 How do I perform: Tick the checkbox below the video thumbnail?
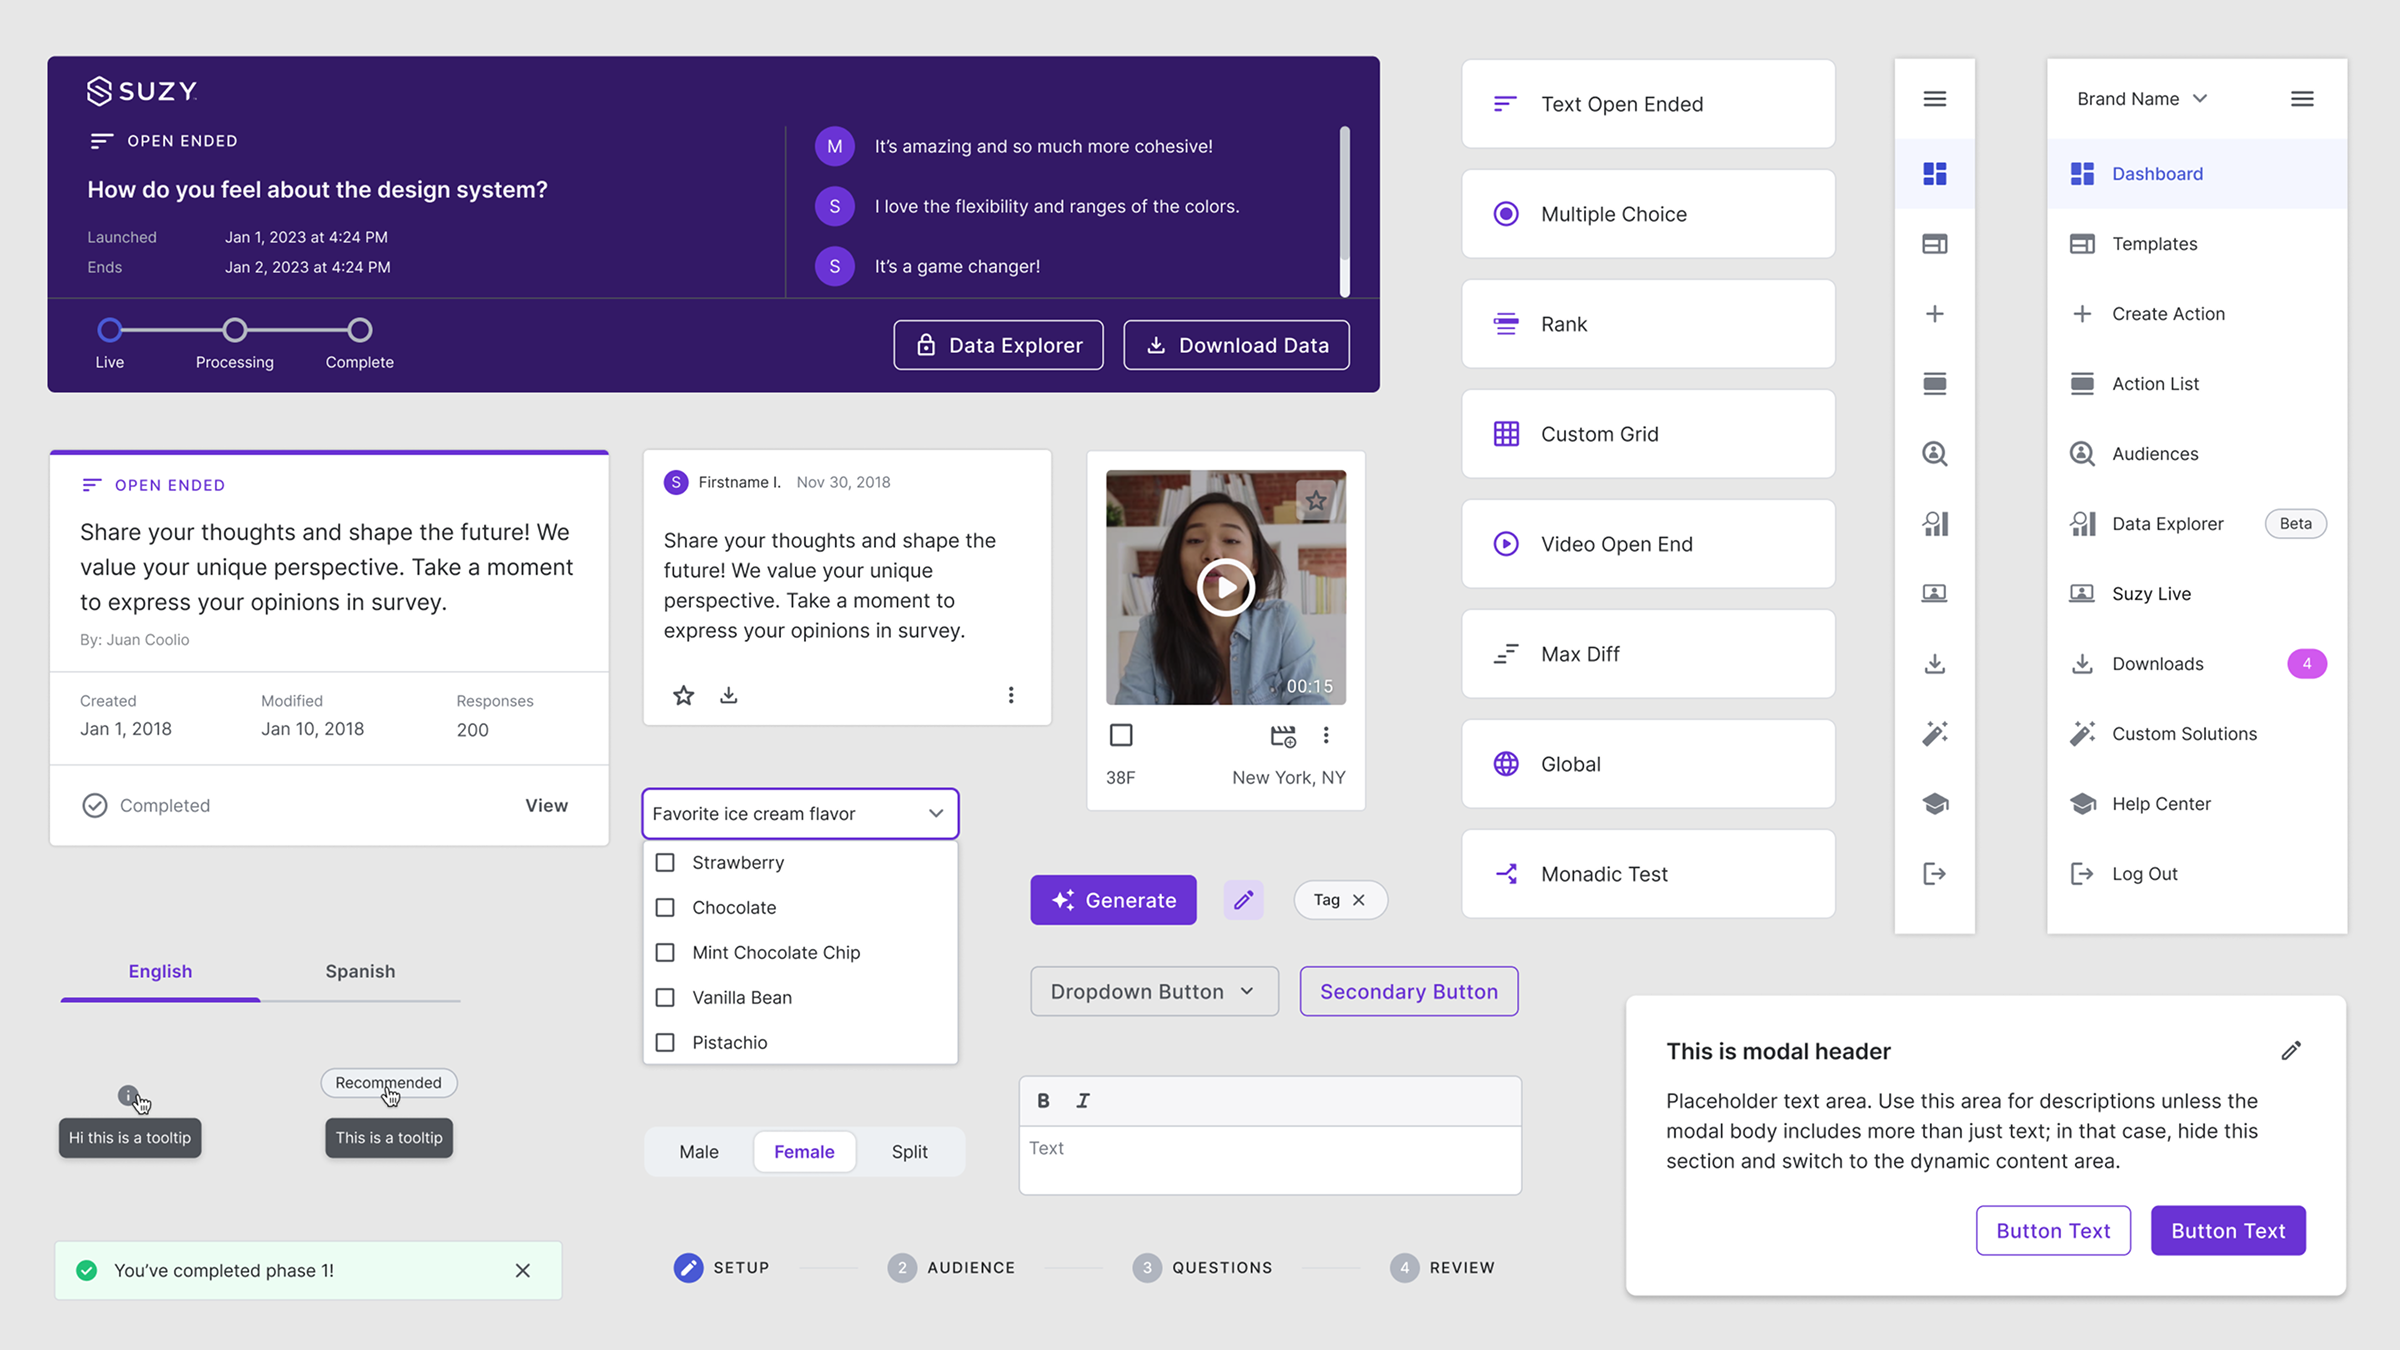[1121, 735]
